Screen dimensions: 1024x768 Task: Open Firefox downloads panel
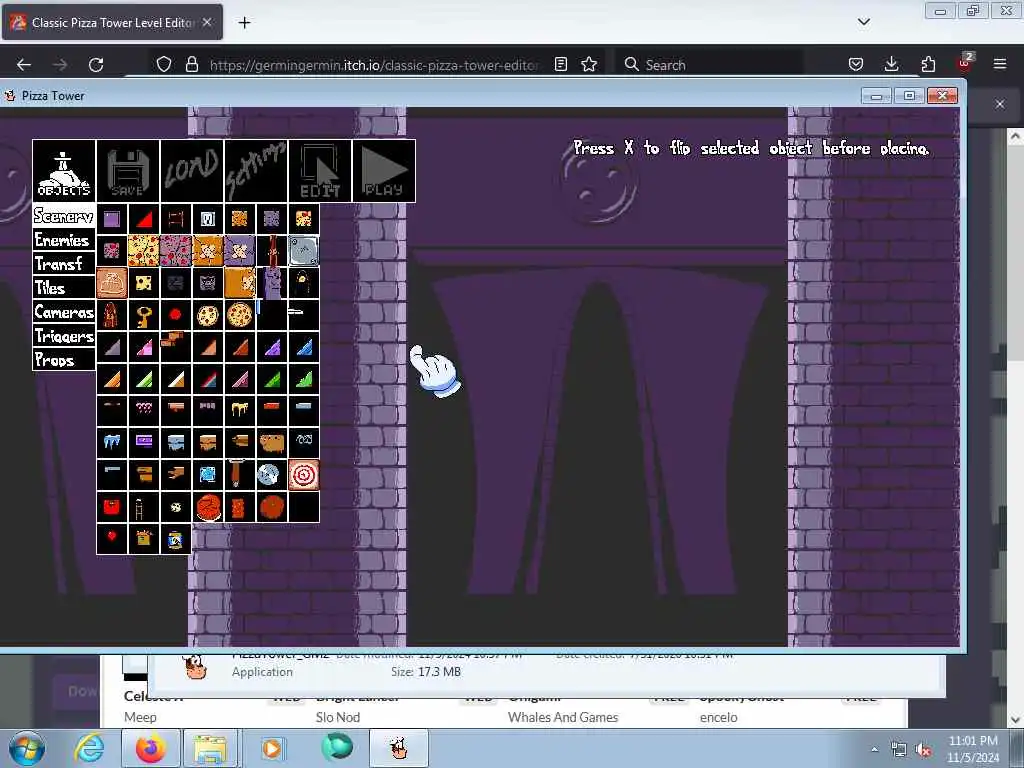click(x=891, y=65)
